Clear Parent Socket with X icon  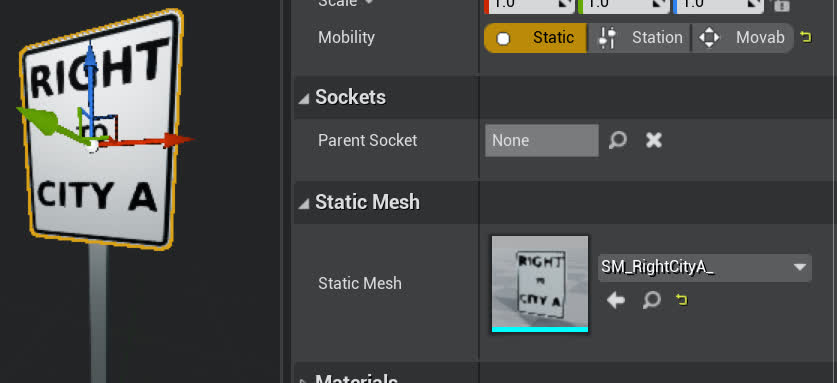click(x=654, y=140)
